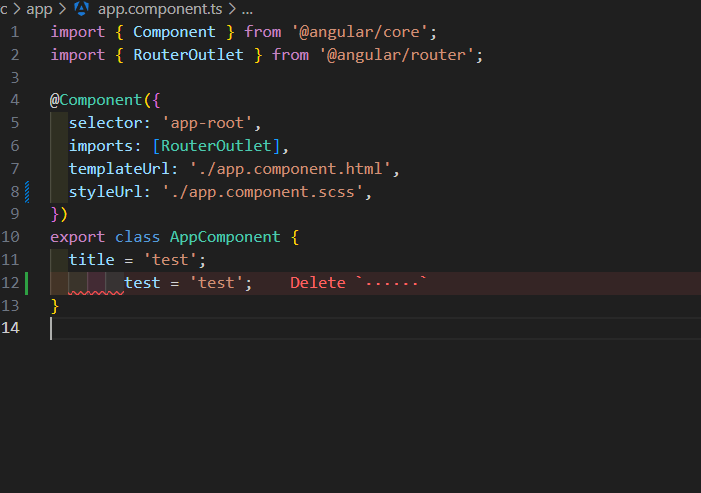Click the 'test' variable name on line 12
Screen dimensions: 701x493
[142, 282]
